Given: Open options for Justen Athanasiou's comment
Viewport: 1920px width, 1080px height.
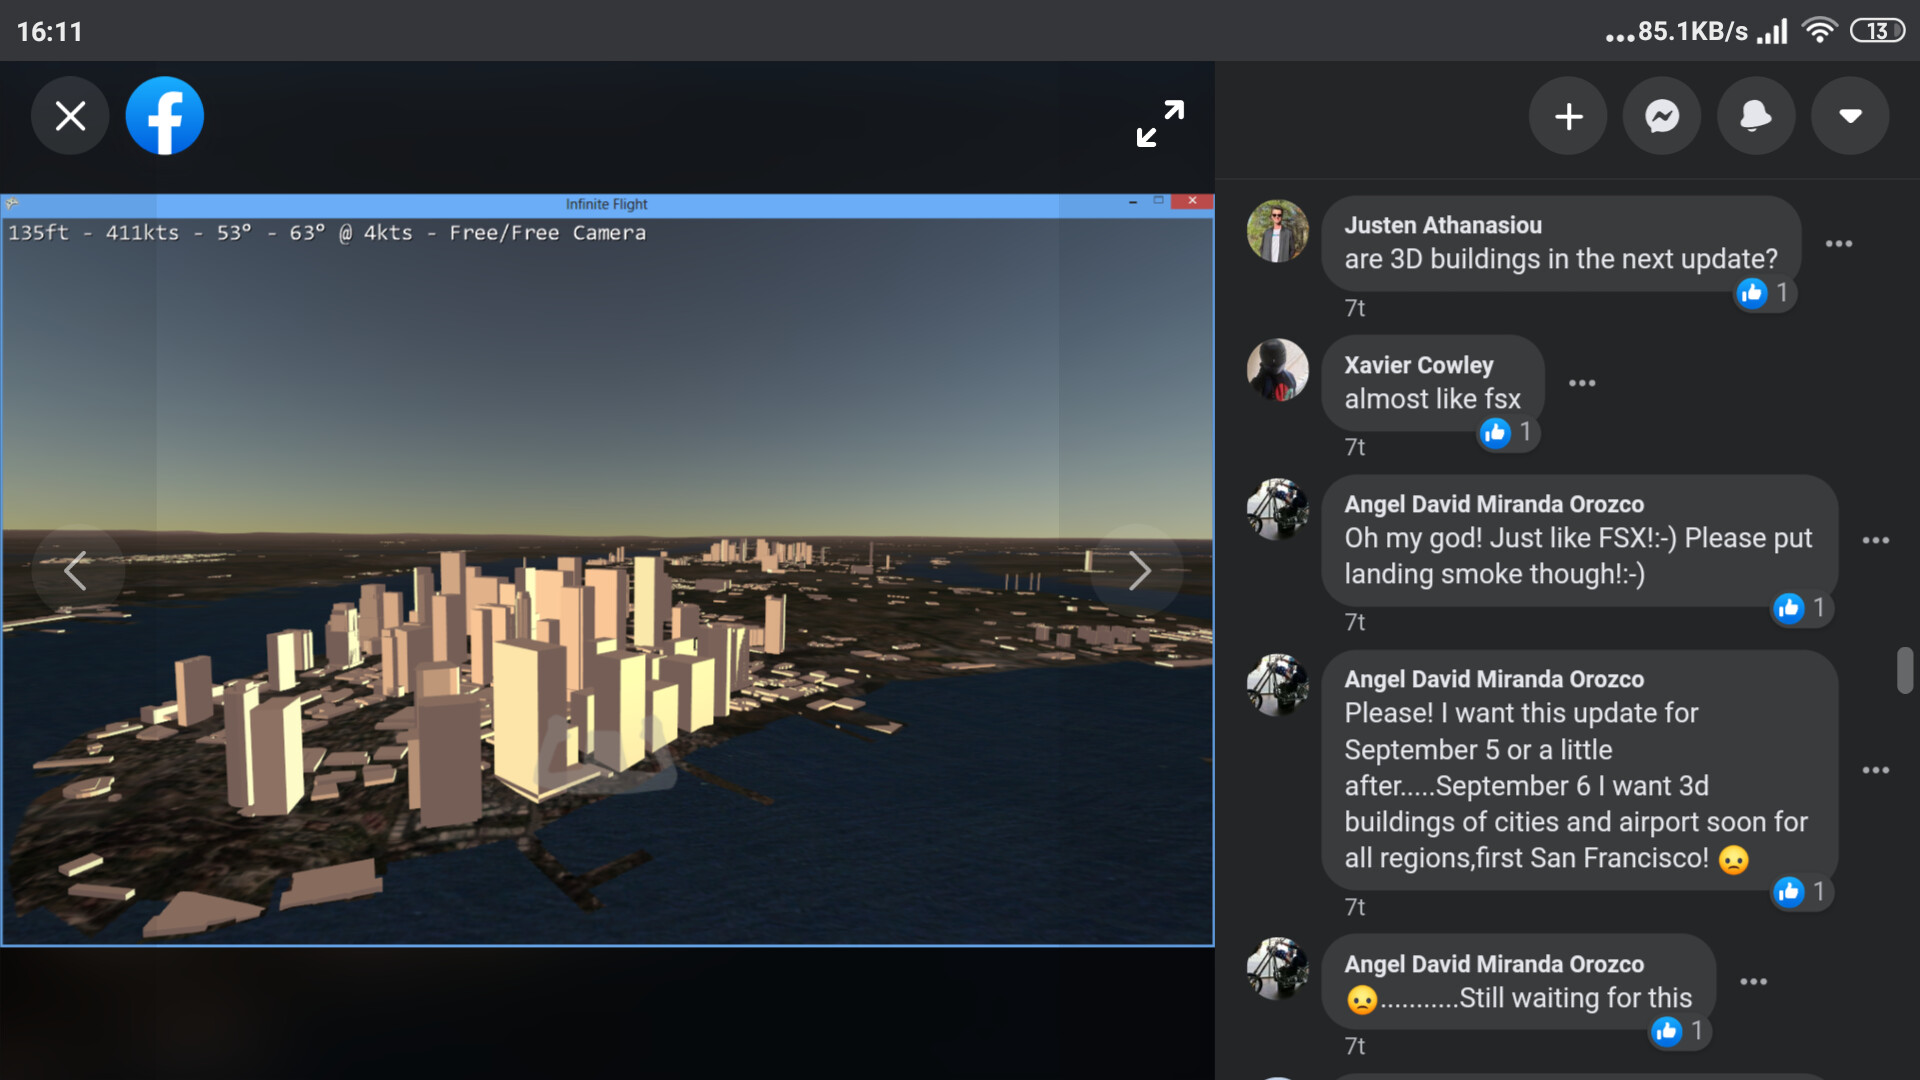Looking at the screenshot, I should (1838, 244).
